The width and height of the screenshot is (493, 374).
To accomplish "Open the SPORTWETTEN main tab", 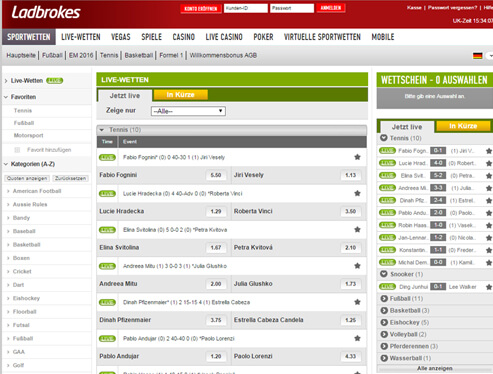I will [29, 37].
